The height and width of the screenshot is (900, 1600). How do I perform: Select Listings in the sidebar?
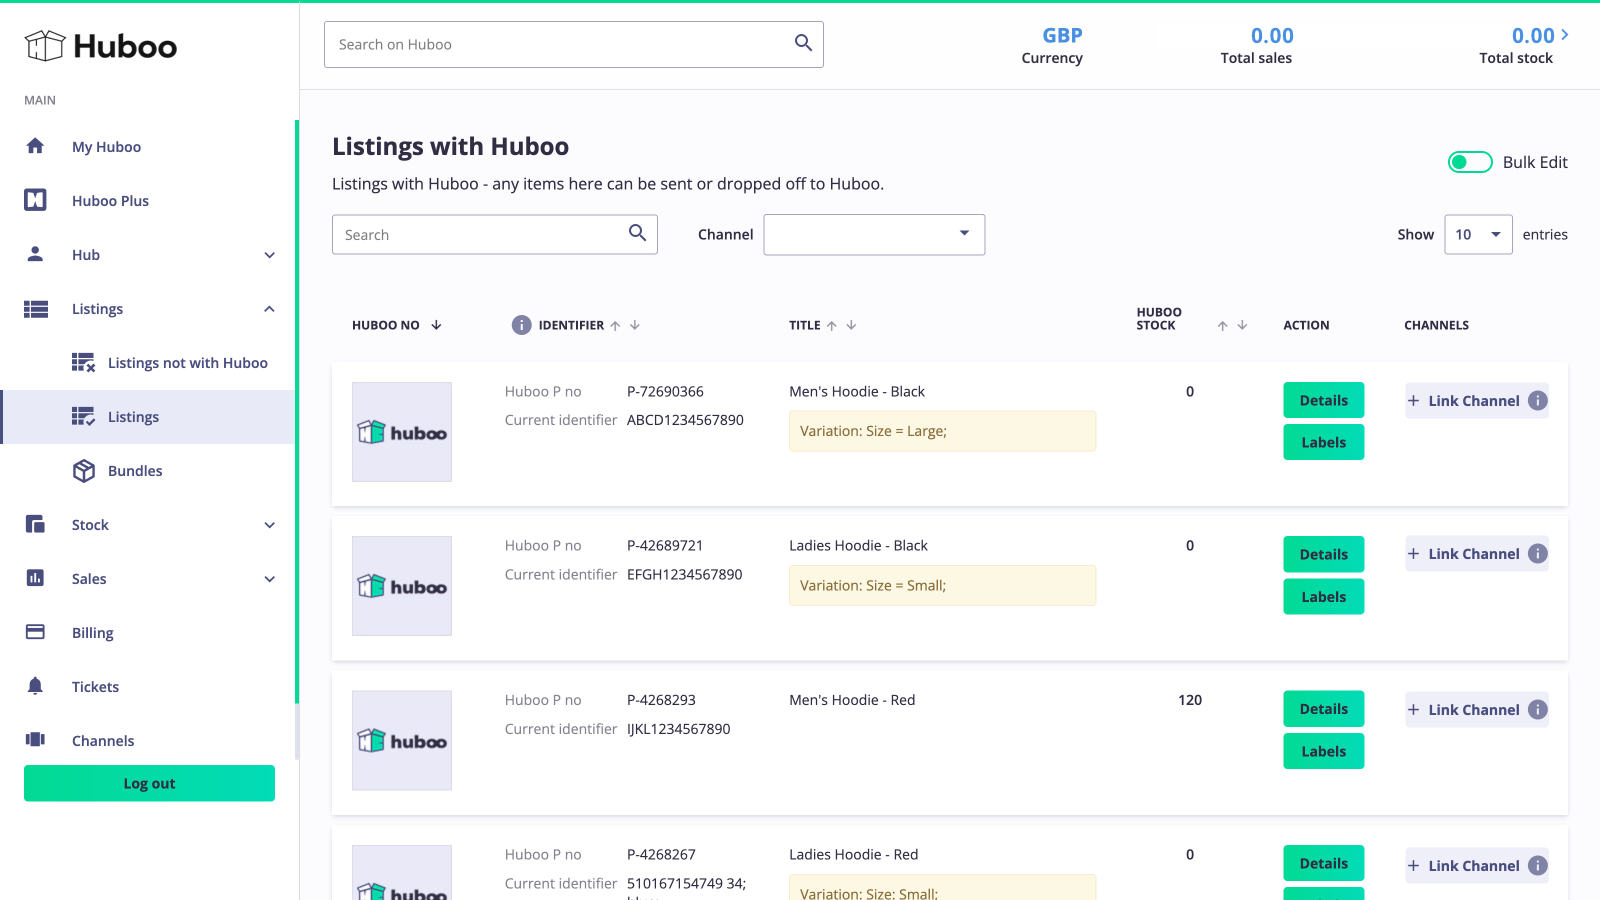[x=133, y=417]
